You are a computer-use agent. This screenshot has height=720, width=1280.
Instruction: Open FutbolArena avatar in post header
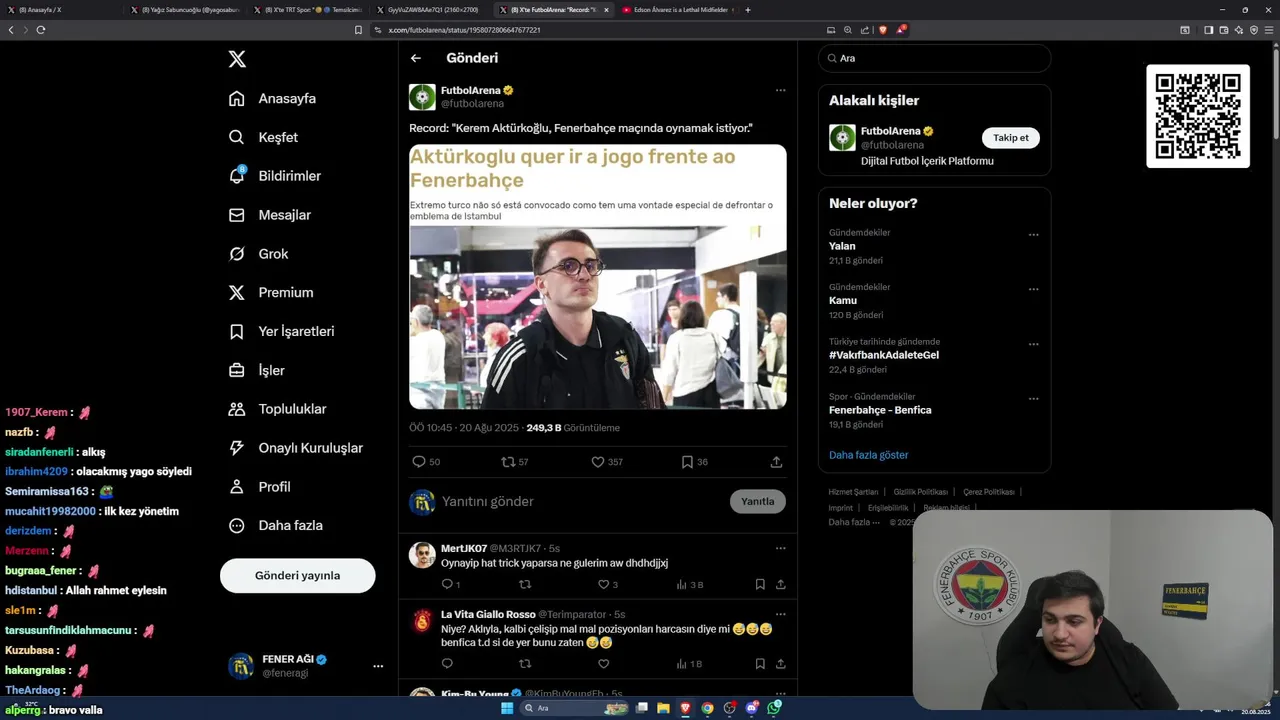point(422,97)
